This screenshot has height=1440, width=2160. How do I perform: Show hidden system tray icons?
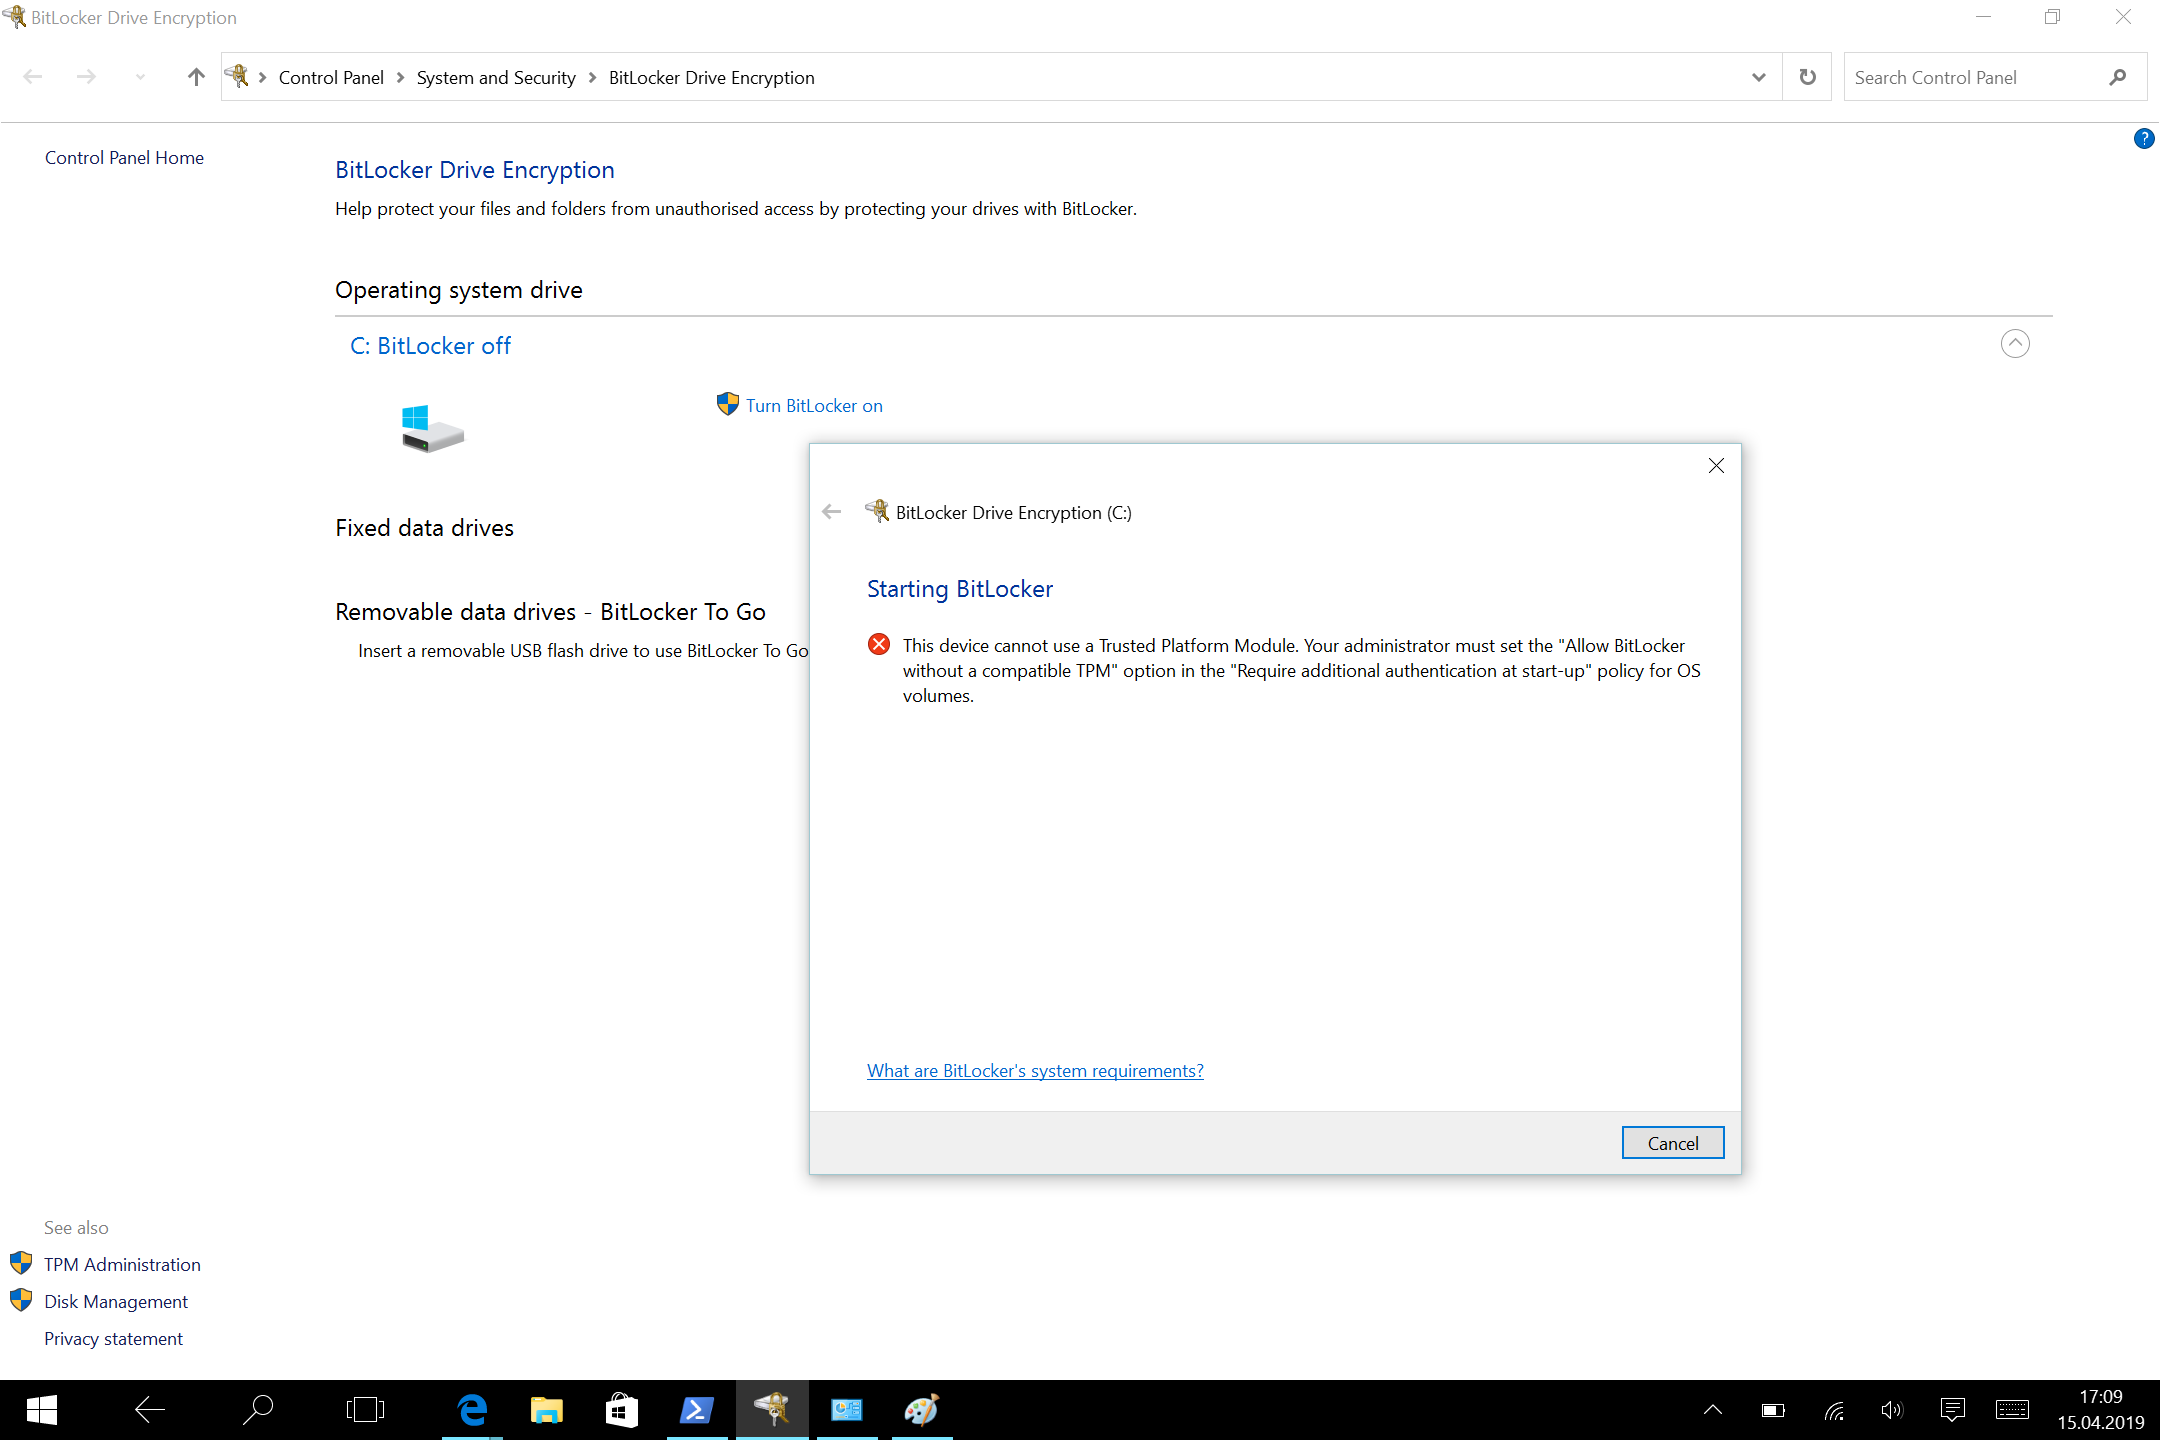[1712, 1410]
